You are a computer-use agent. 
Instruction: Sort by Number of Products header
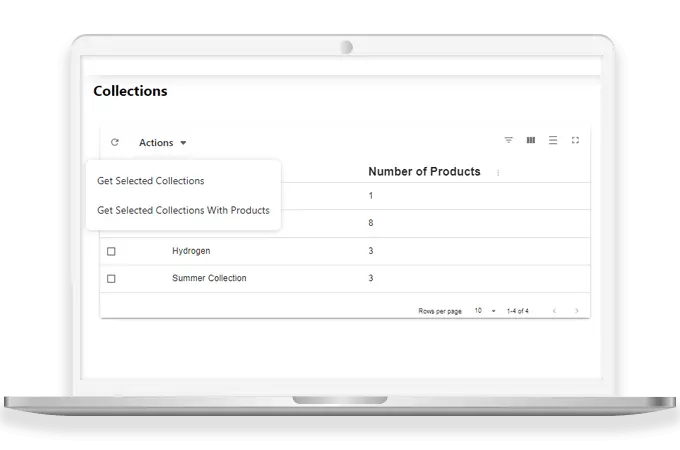(424, 171)
